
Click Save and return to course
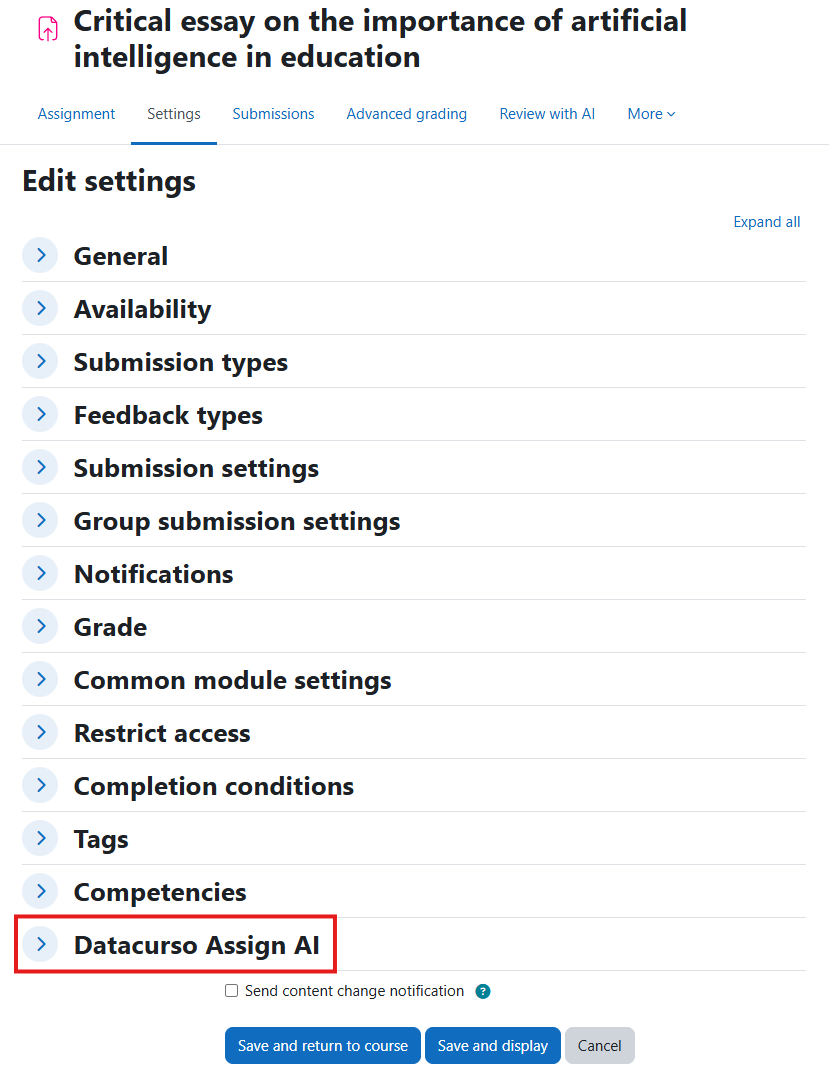click(322, 1045)
